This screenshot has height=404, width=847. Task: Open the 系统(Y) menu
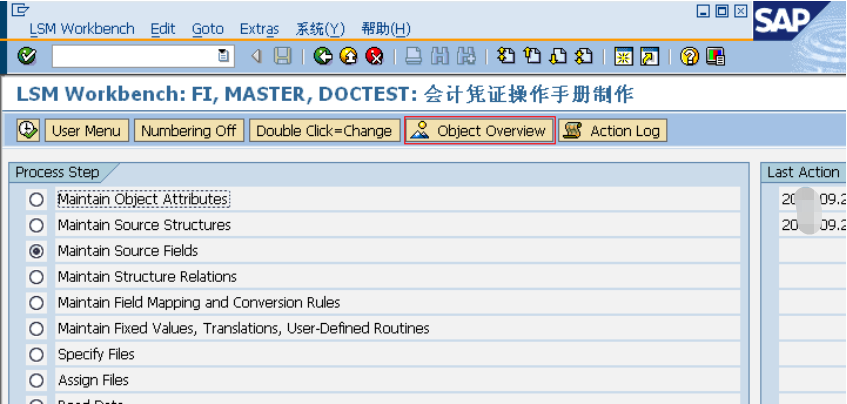pos(320,29)
